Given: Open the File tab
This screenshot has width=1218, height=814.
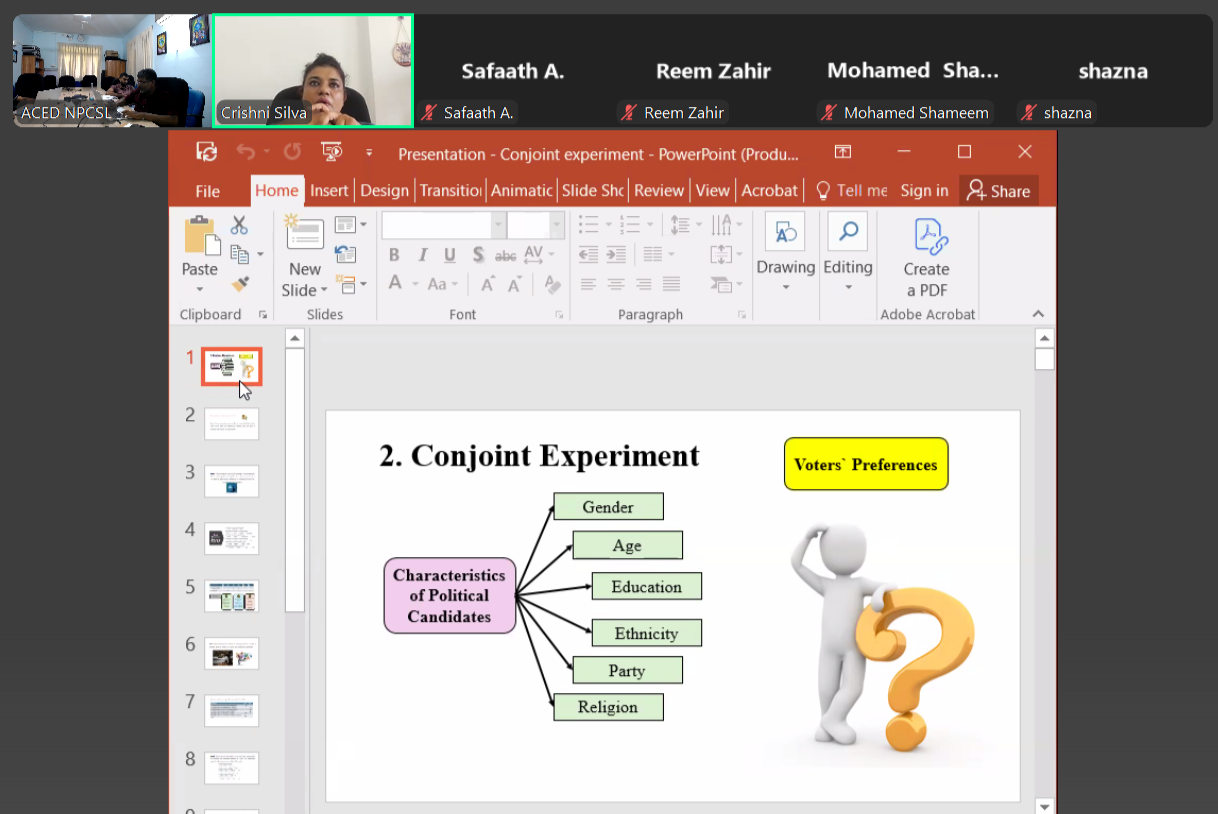Looking at the screenshot, I should pyautogui.click(x=208, y=191).
